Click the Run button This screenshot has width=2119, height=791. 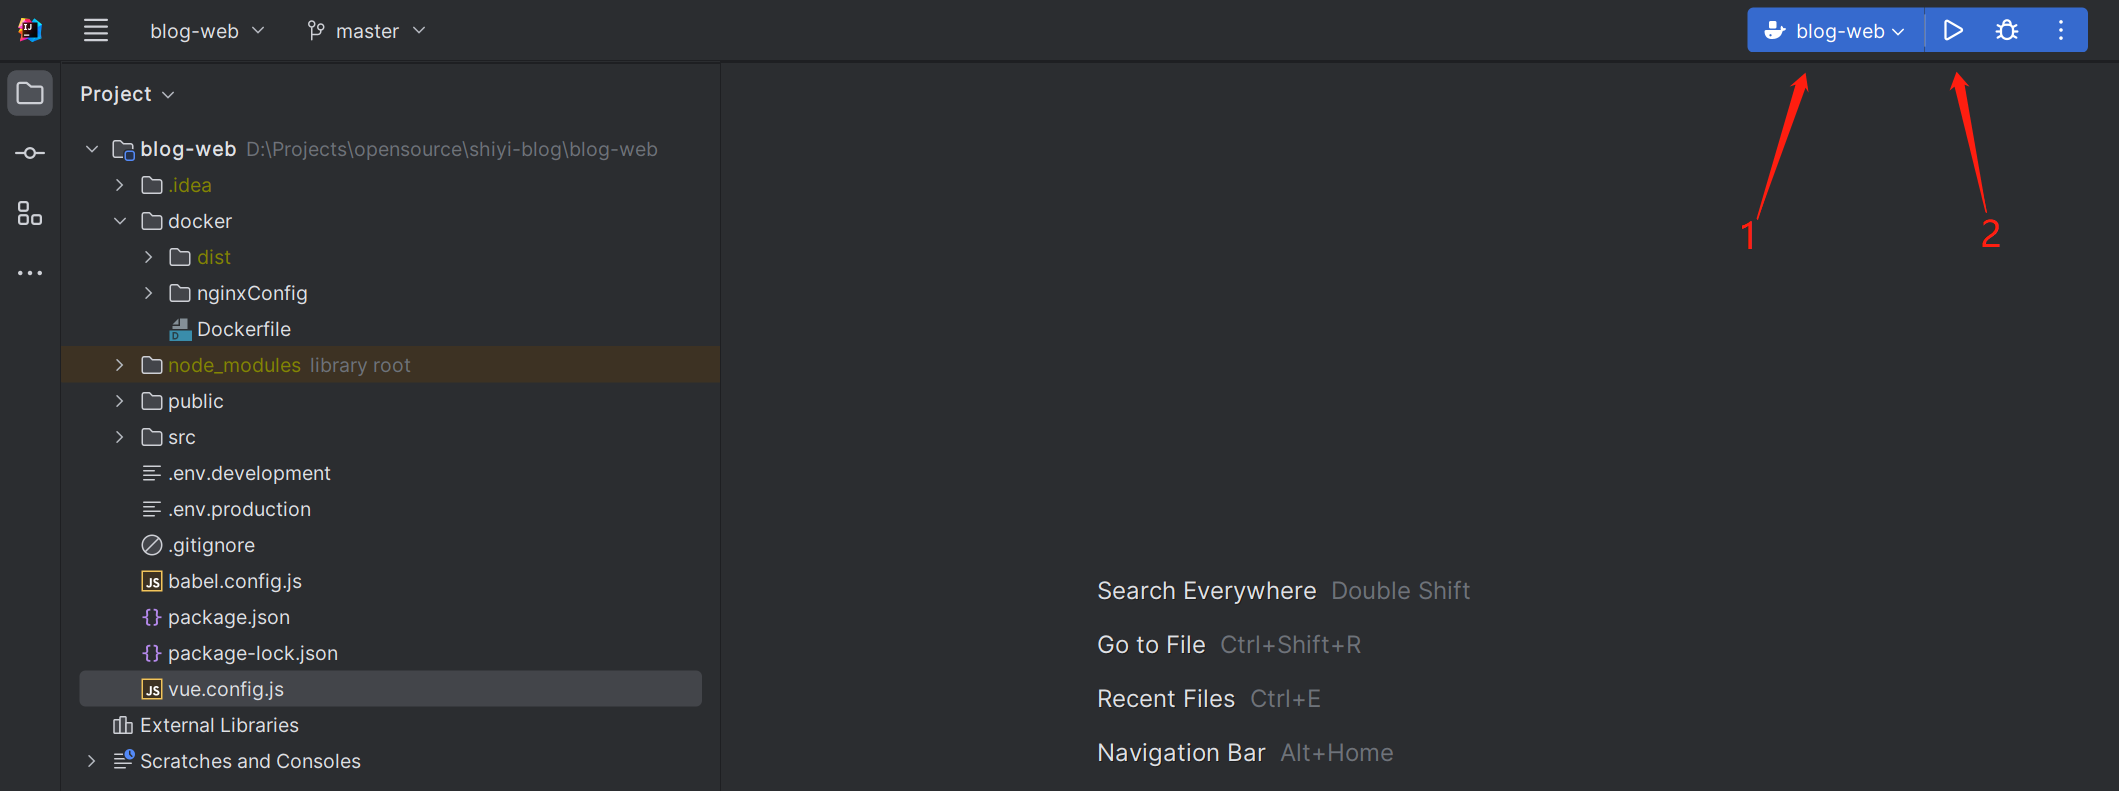1952,31
